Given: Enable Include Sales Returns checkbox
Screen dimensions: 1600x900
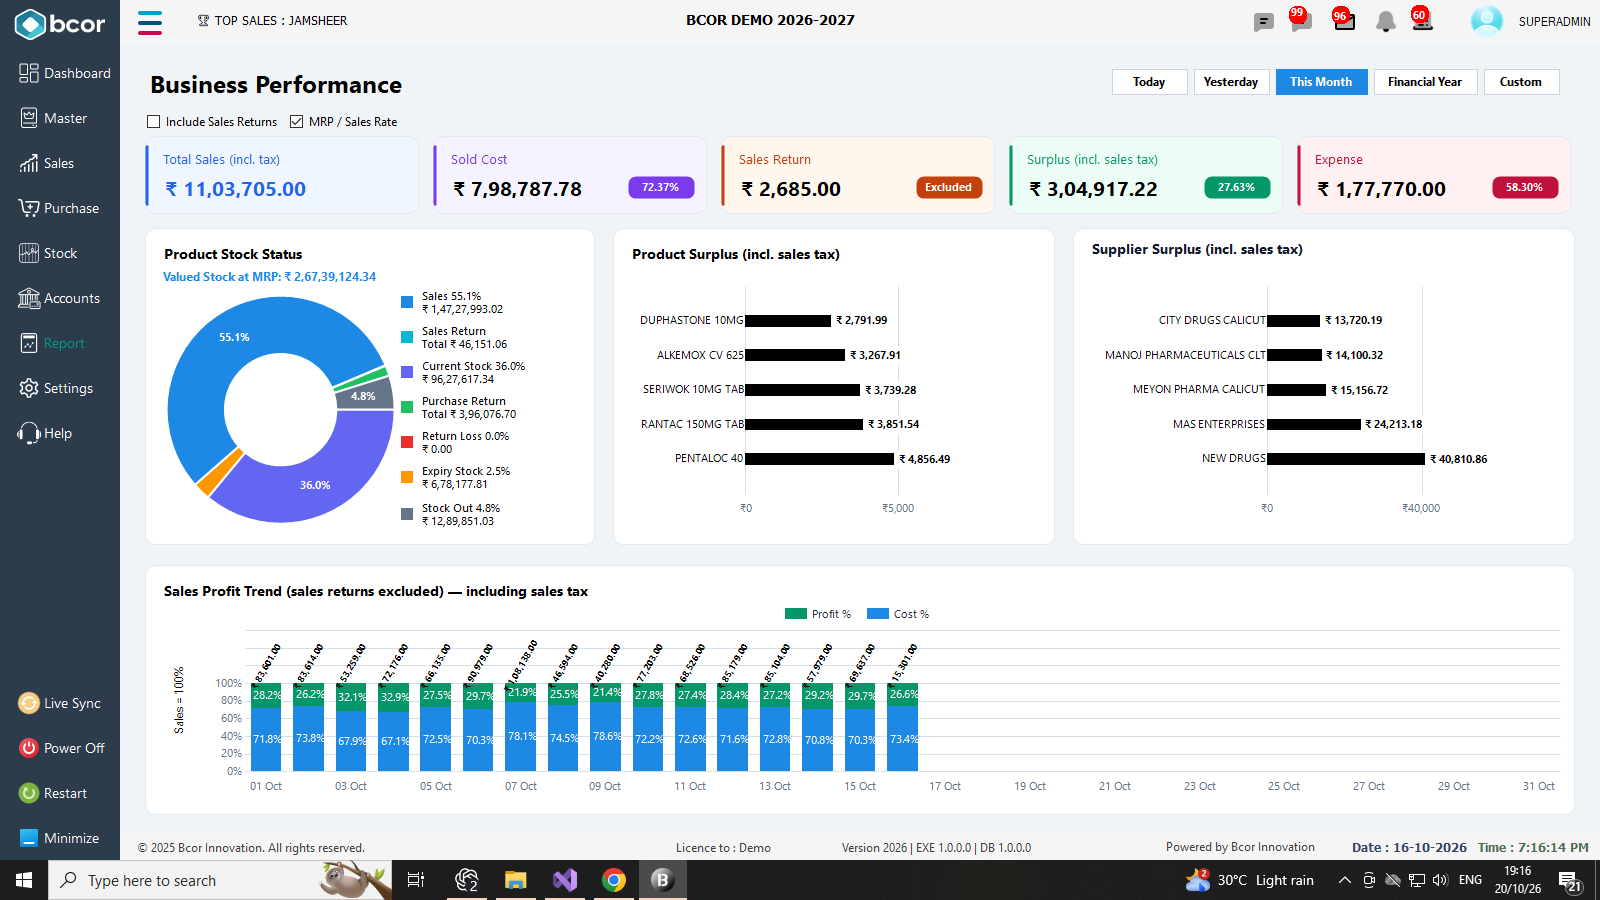Looking at the screenshot, I should click(154, 122).
